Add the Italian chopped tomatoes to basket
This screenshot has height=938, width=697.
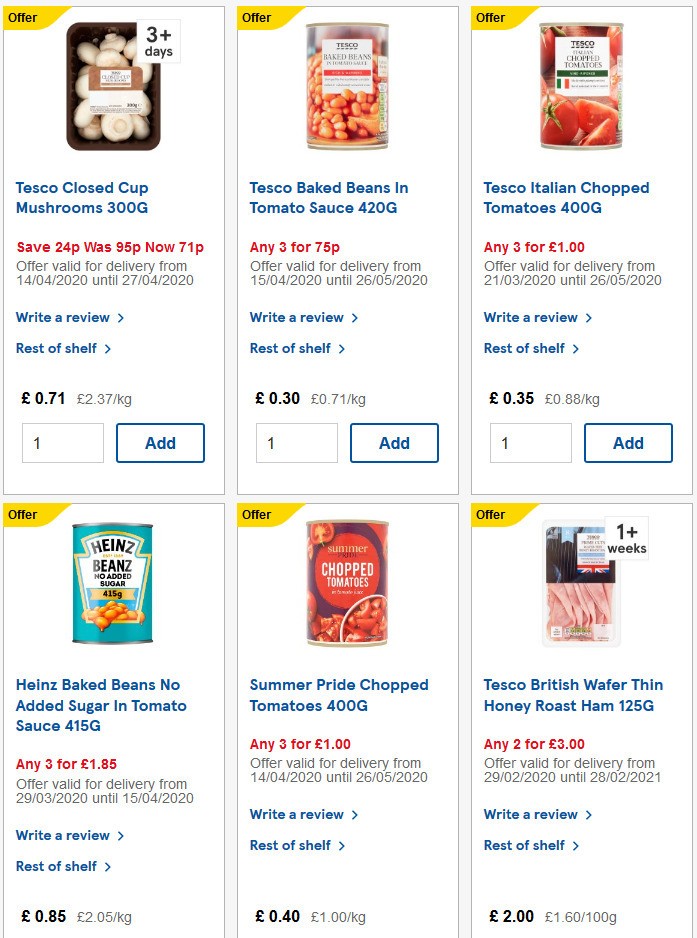628,443
